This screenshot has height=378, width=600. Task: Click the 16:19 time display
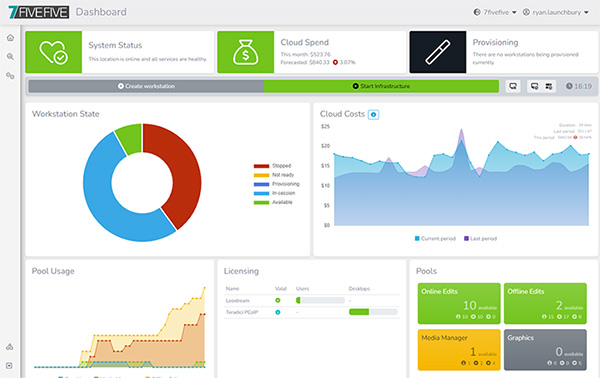583,86
